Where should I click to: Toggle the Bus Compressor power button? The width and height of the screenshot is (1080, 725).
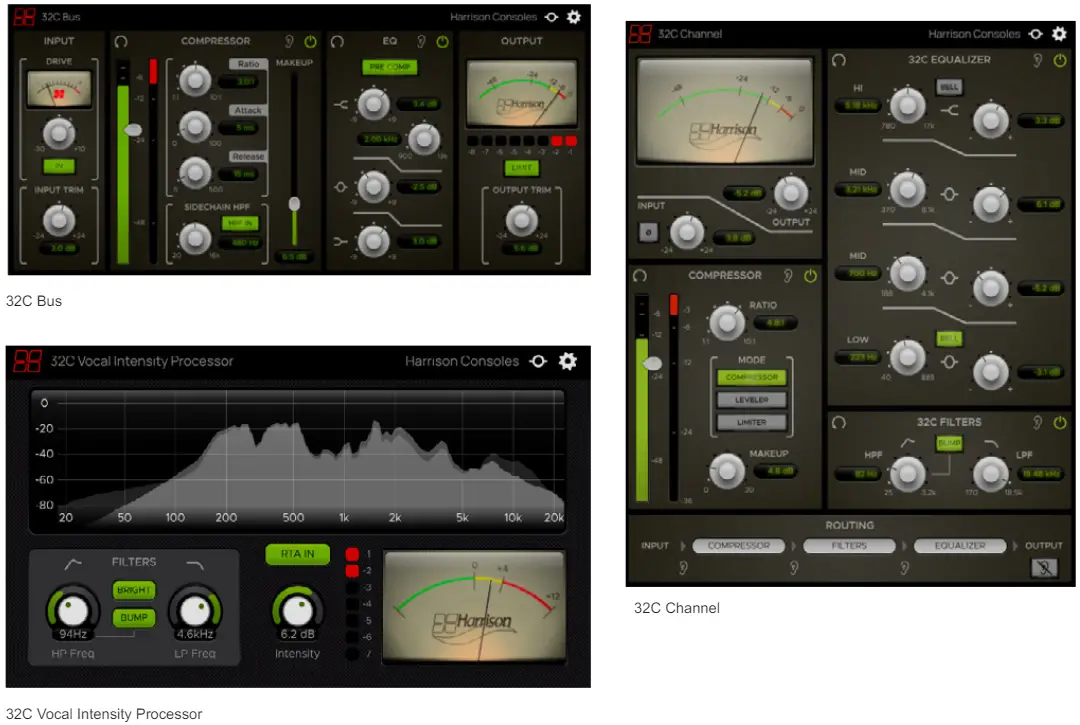tap(310, 42)
